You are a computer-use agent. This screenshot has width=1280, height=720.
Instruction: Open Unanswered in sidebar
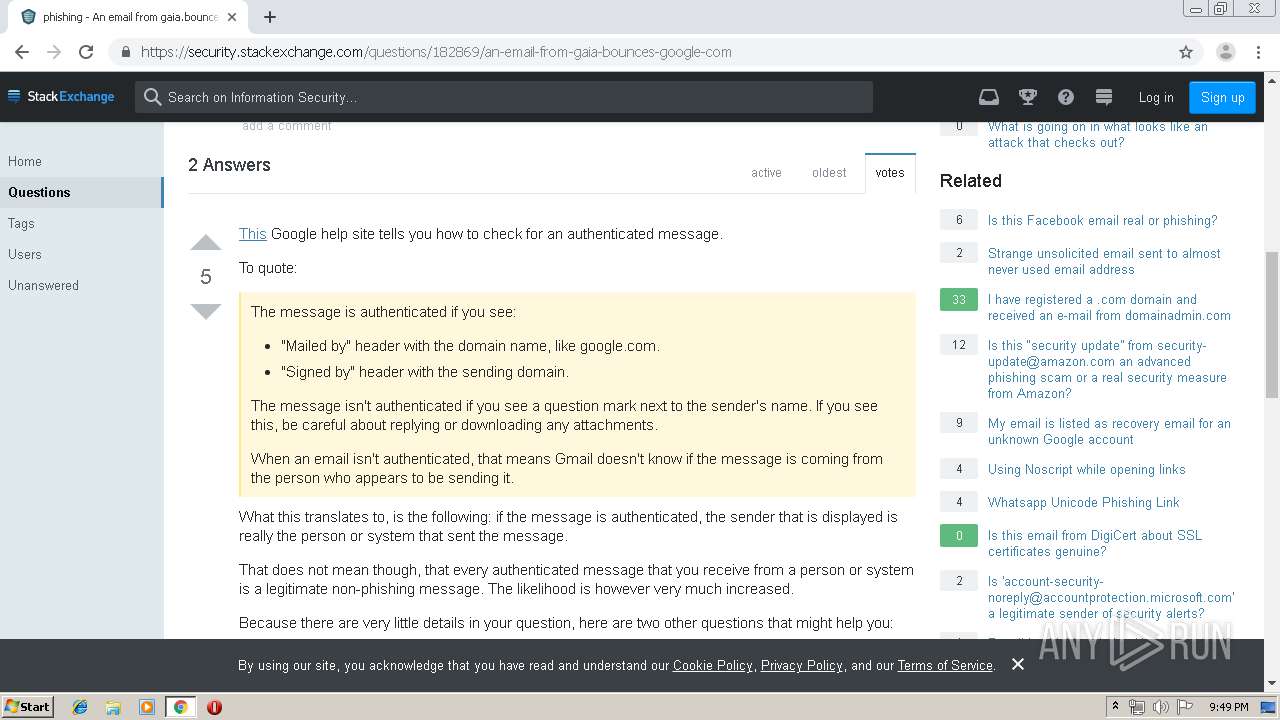(43, 285)
